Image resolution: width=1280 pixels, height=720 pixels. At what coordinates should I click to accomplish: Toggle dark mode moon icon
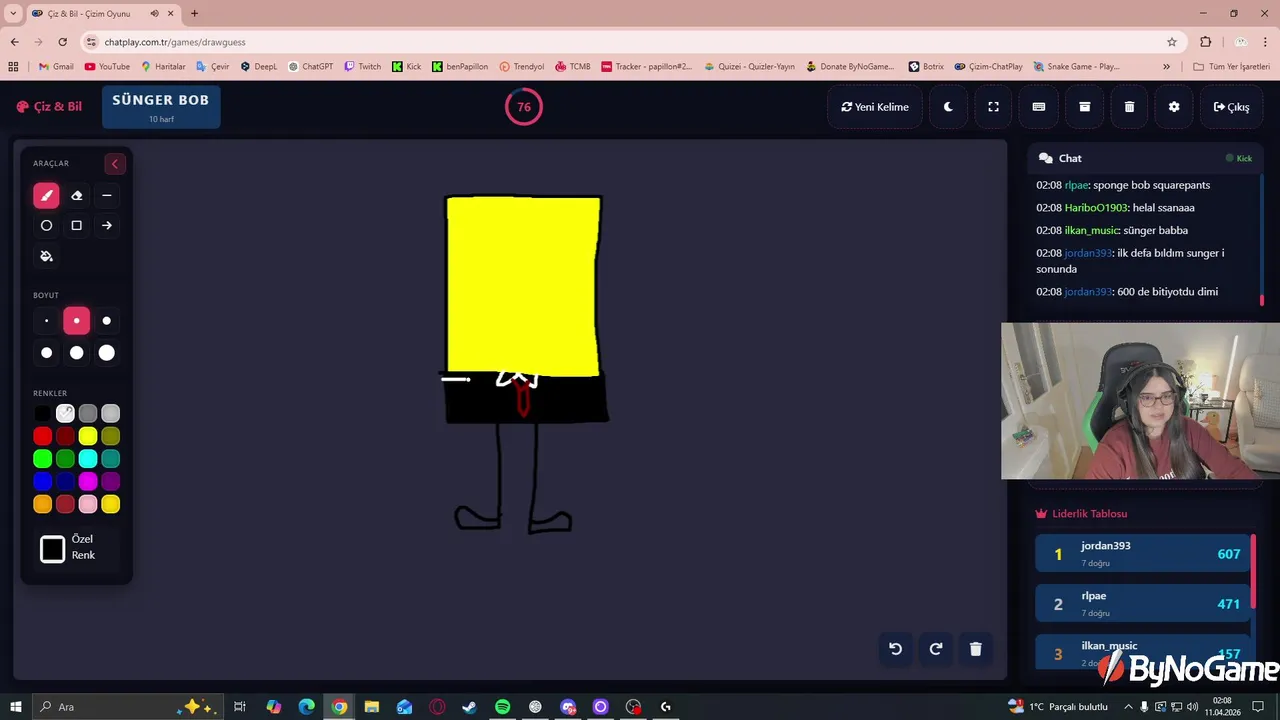pos(948,107)
